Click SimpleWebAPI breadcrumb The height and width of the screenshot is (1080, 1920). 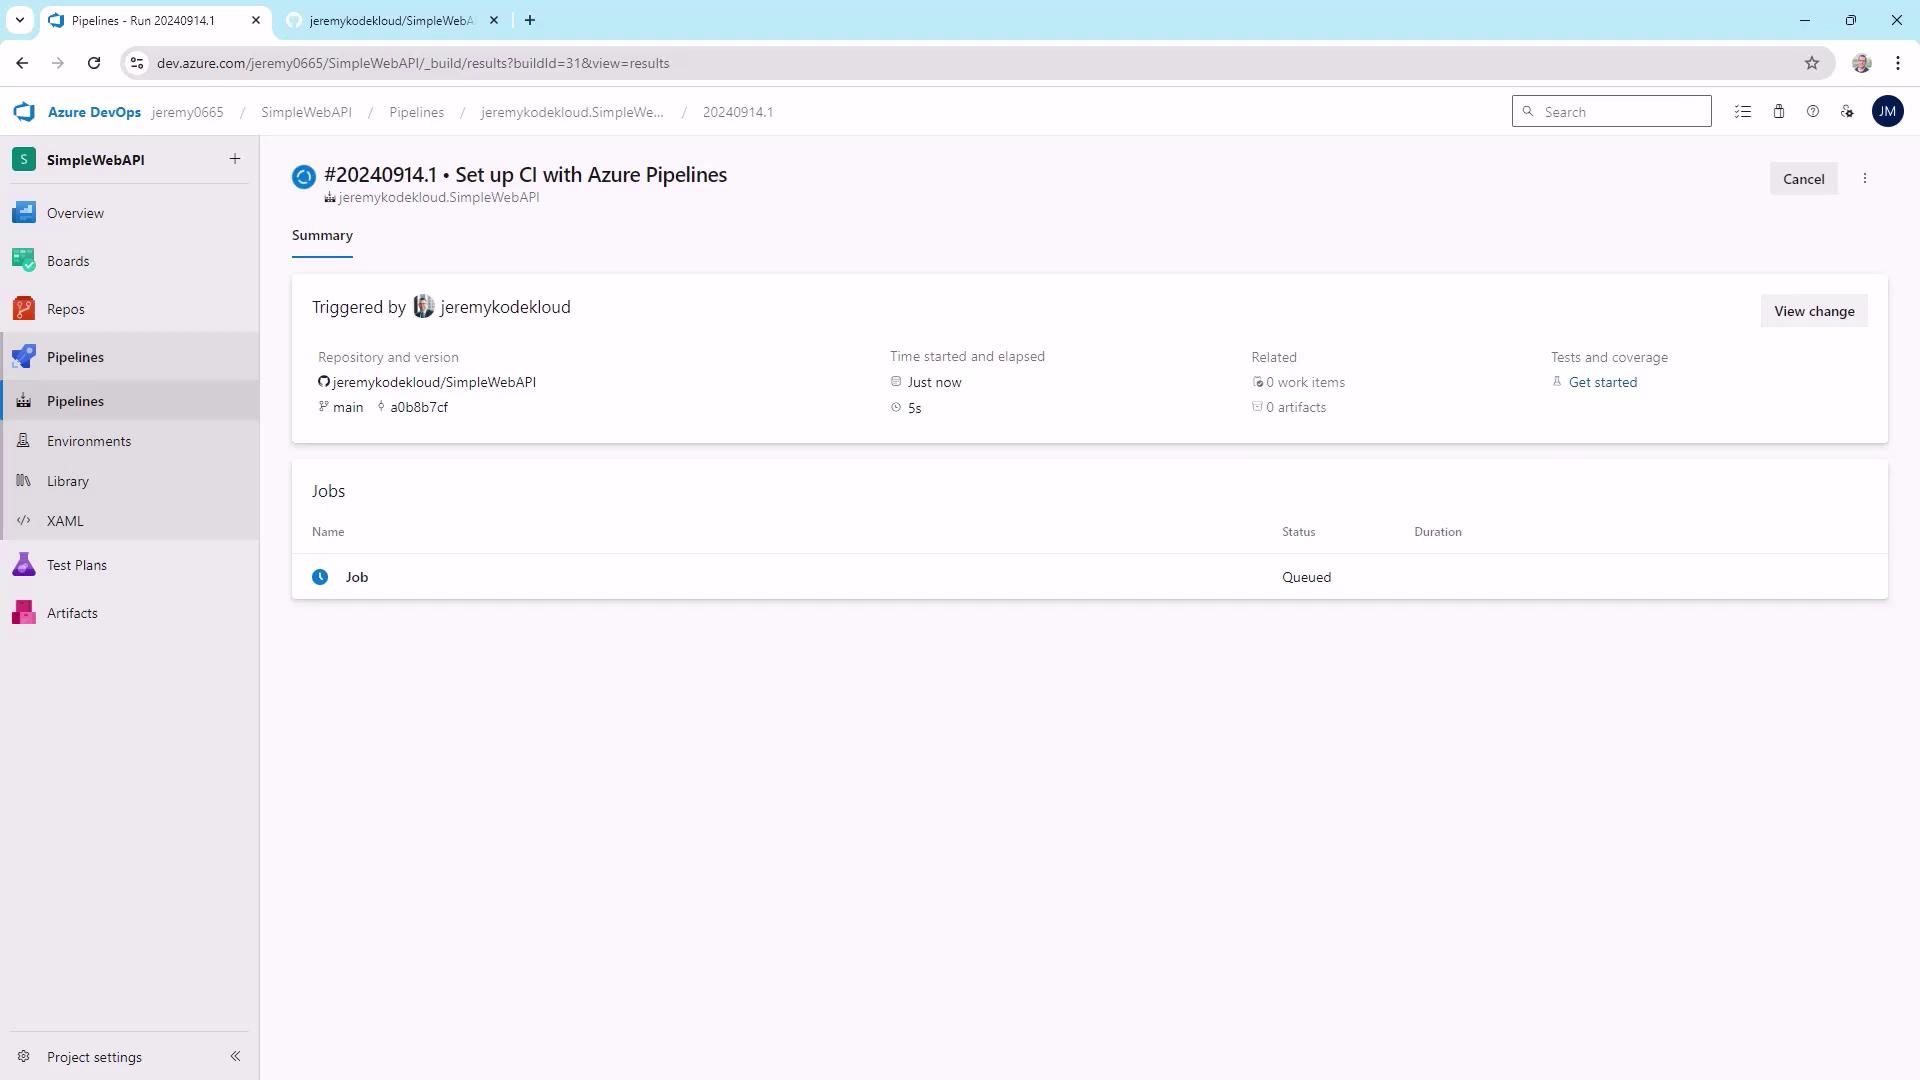306,112
